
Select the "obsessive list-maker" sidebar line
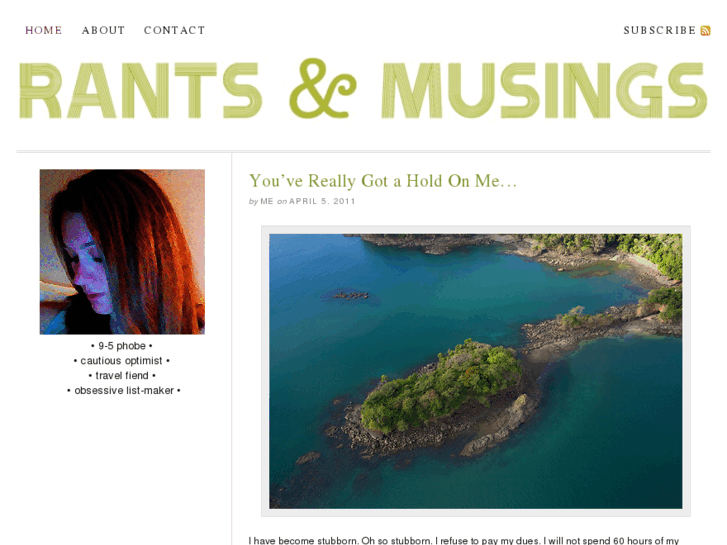[124, 391]
